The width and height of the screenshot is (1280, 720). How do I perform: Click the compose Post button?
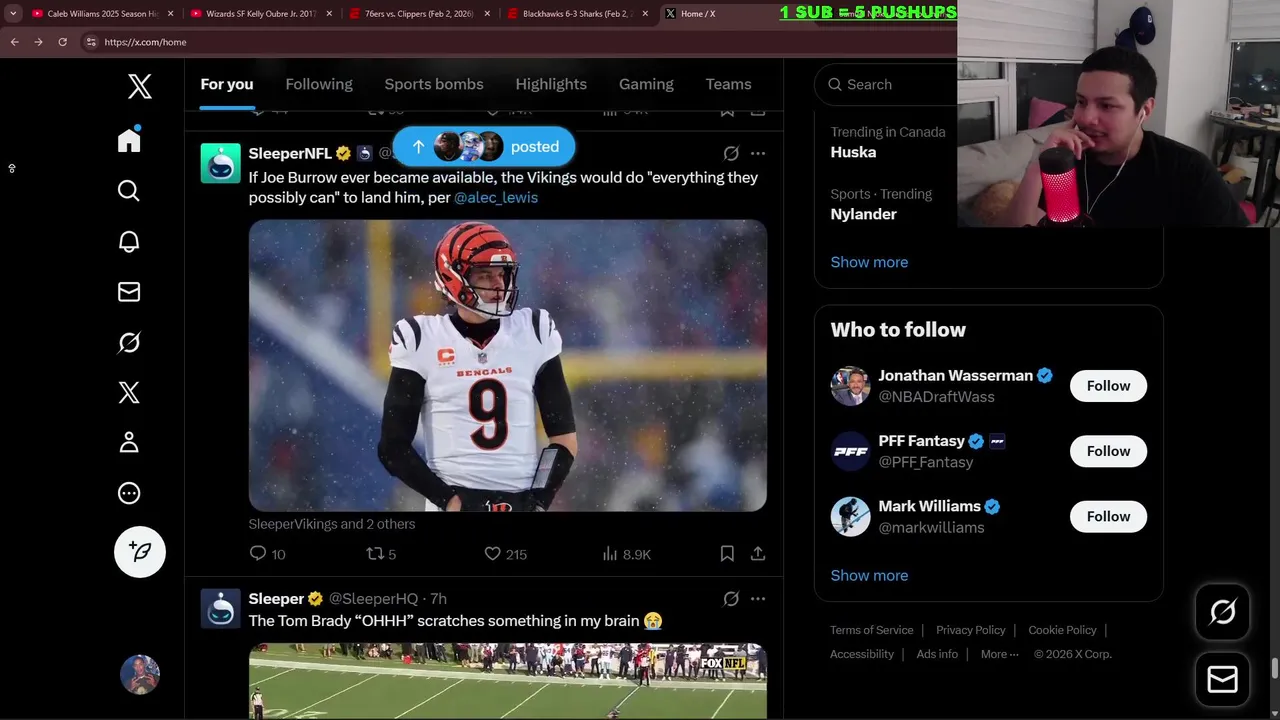click(x=140, y=552)
